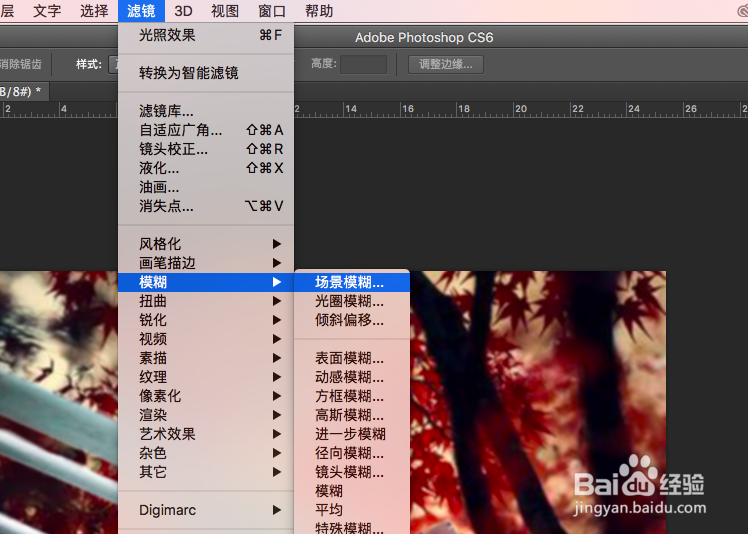This screenshot has width=748, height=534.
Task: Choose 平均 blur filter
Action: [352, 510]
